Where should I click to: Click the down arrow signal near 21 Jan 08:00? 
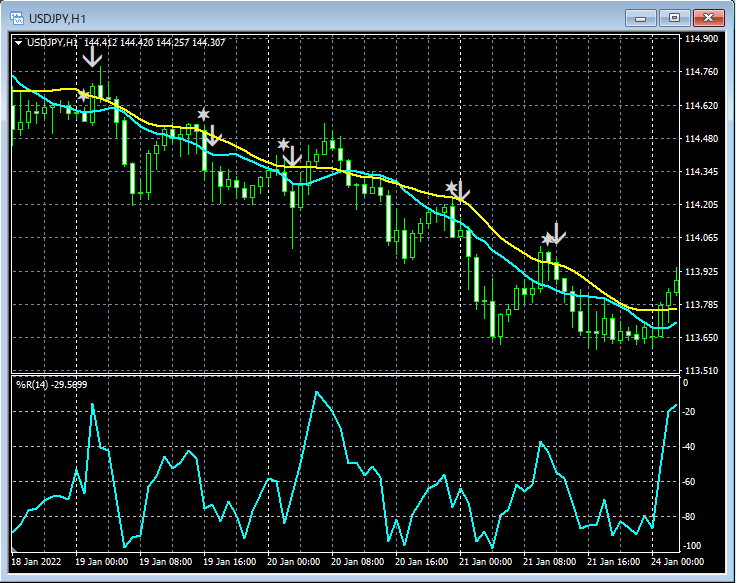(557, 234)
